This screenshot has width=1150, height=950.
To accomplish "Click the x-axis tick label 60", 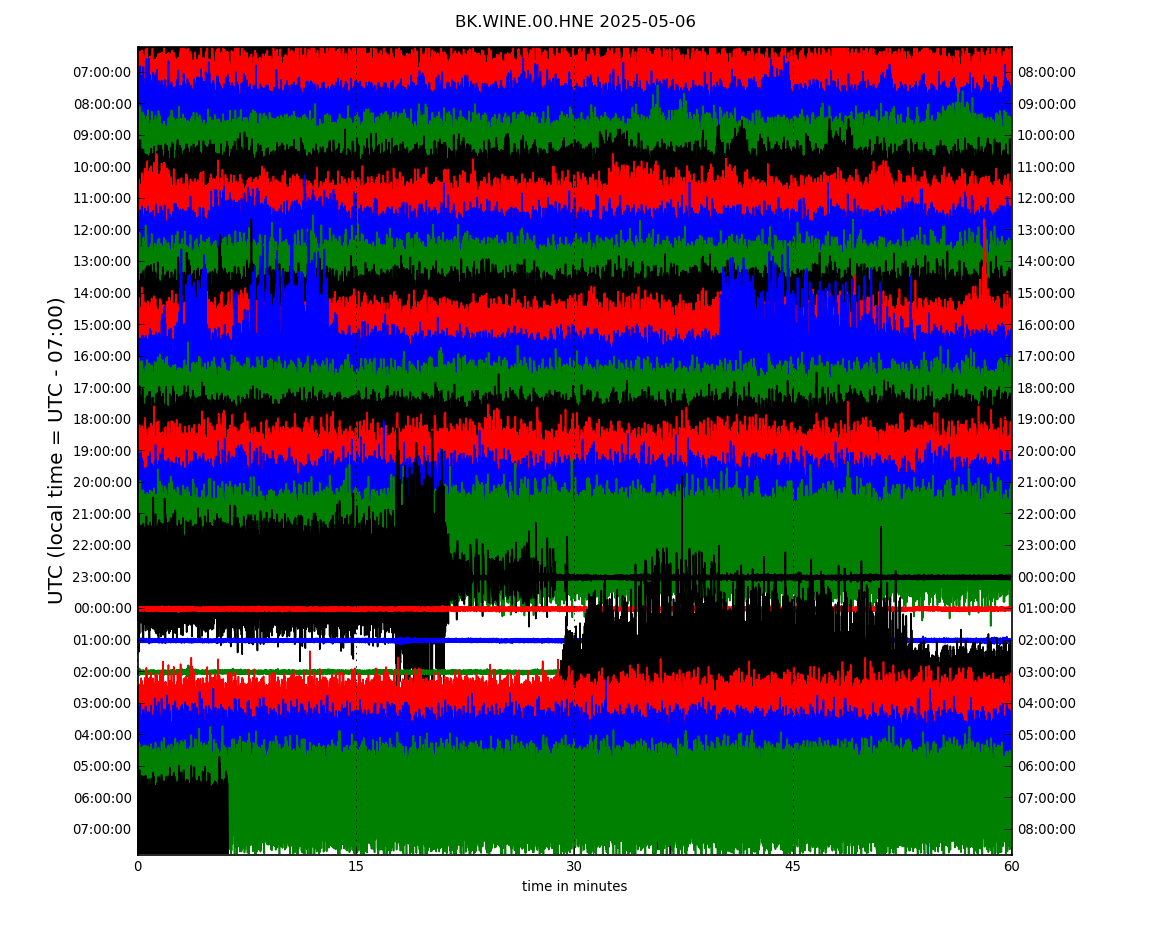I will (1011, 866).
